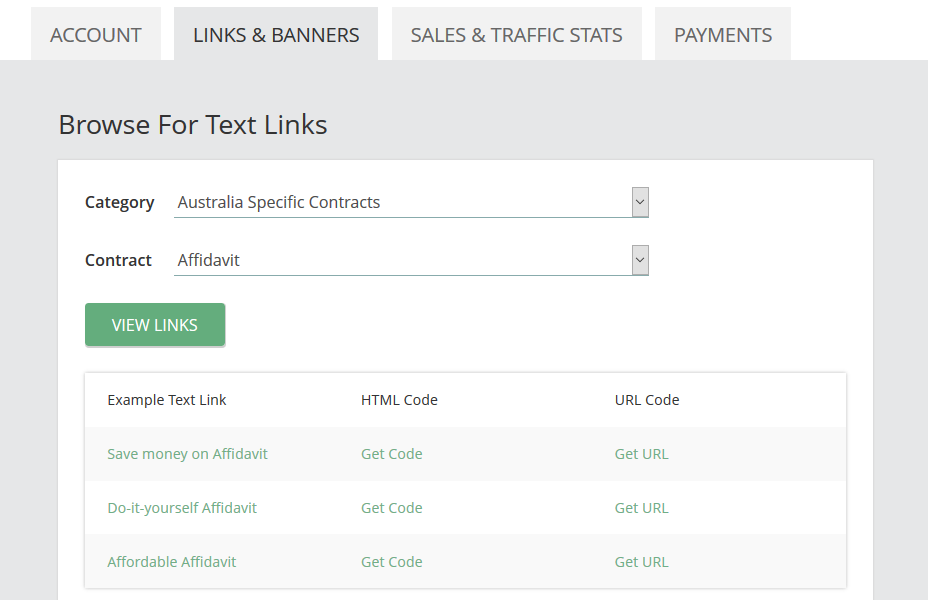The height and width of the screenshot is (600, 928).
Task: Click the URL Code column header
Action: 647,400
